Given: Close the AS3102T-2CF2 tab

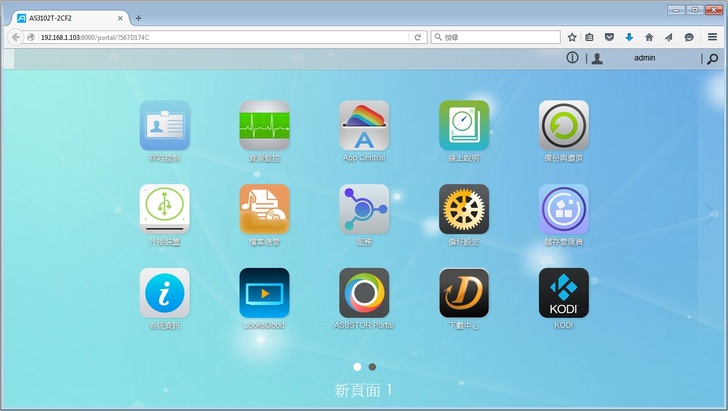Looking at the screenshot, I should 120,18.
